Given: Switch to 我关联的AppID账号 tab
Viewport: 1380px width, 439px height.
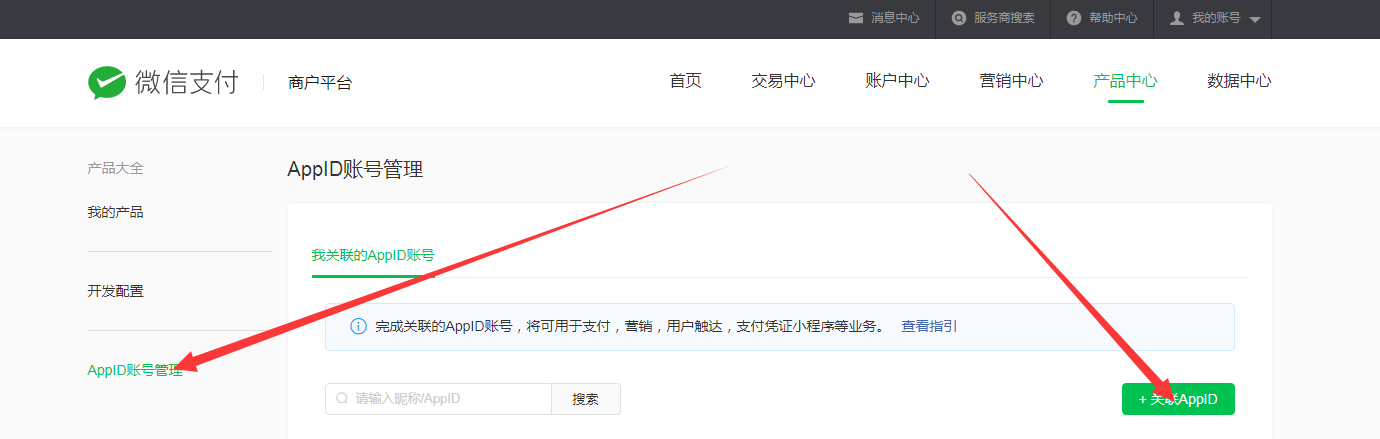Looking at the screenshot, I should point(373,255).
